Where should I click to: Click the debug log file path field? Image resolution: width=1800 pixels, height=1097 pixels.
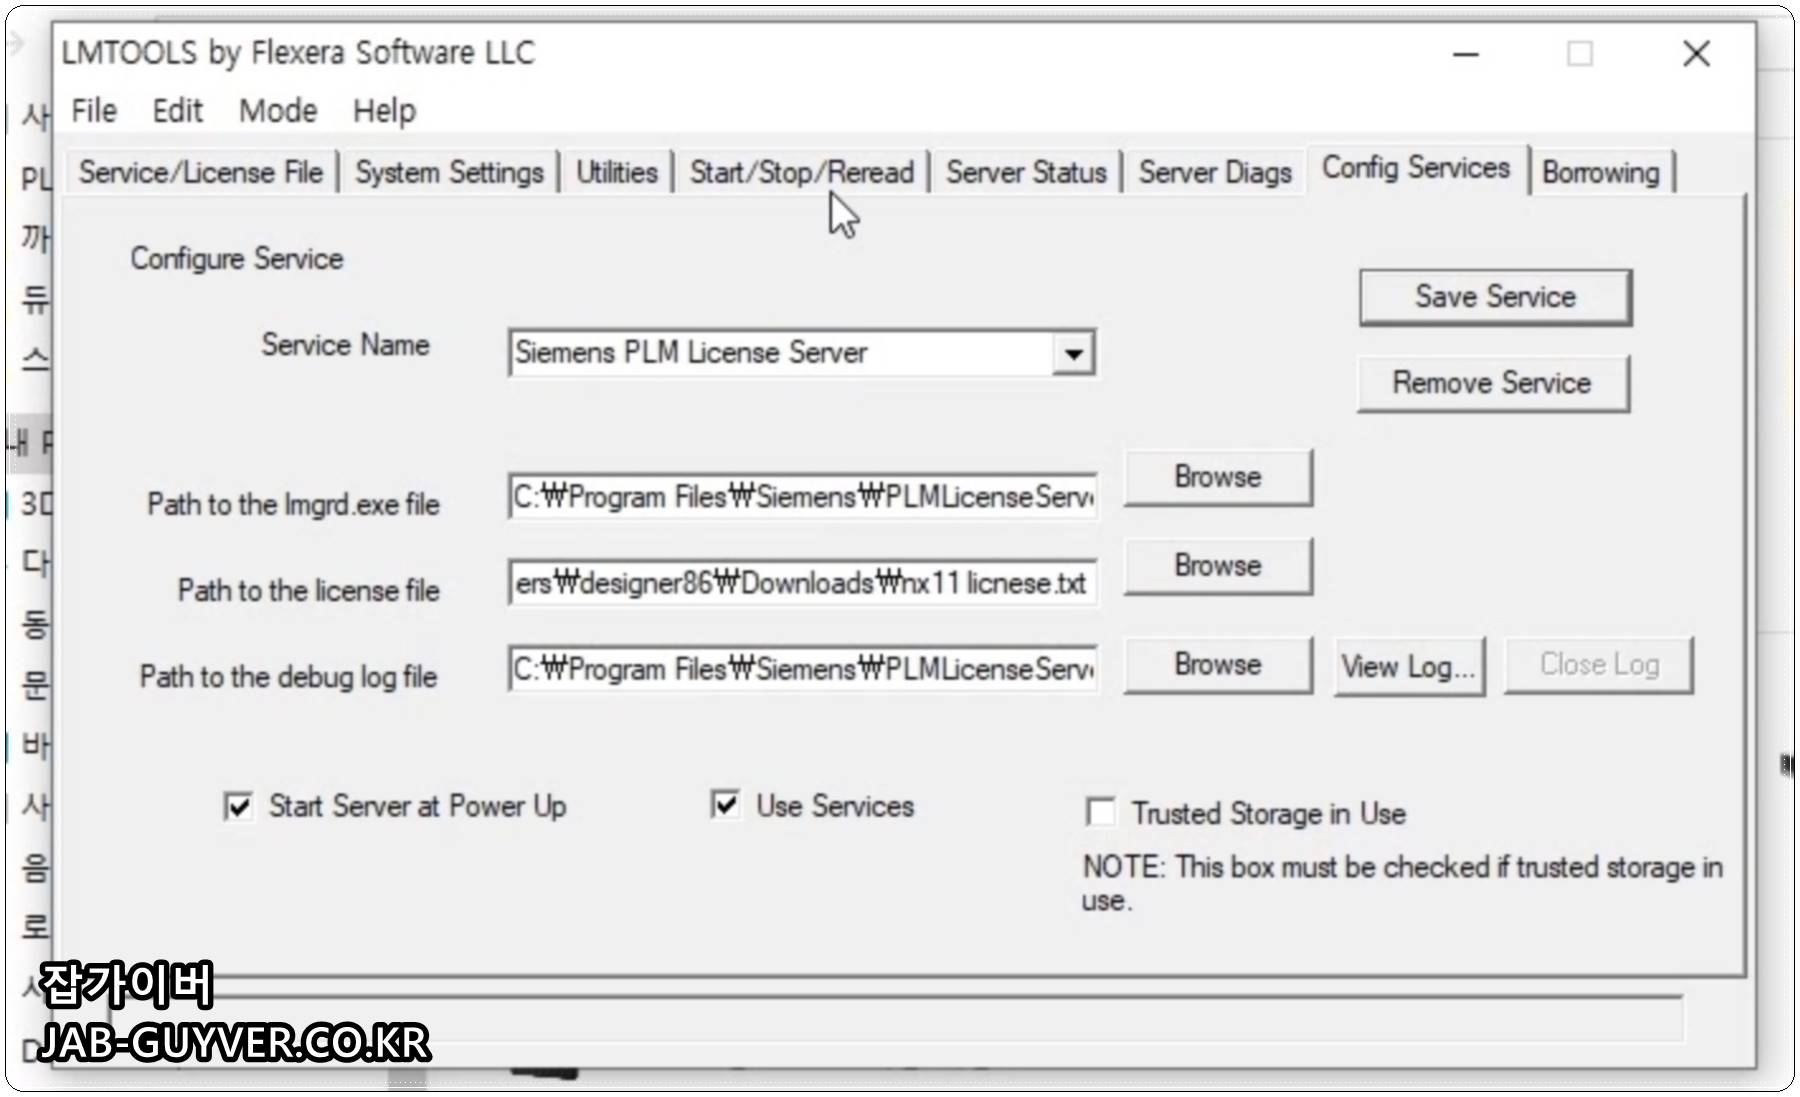803,668
